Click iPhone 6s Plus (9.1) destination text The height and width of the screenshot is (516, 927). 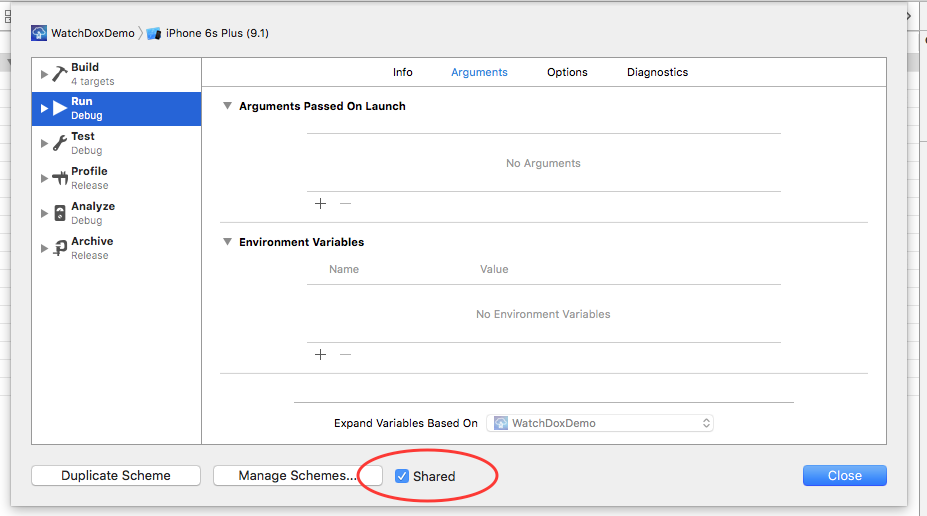pos(217,33)
